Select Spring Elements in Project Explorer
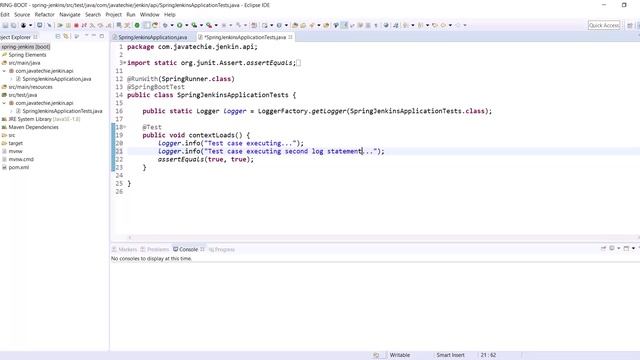Image resolution: width=640 pixels, height=360 pixels. (27, 55)
